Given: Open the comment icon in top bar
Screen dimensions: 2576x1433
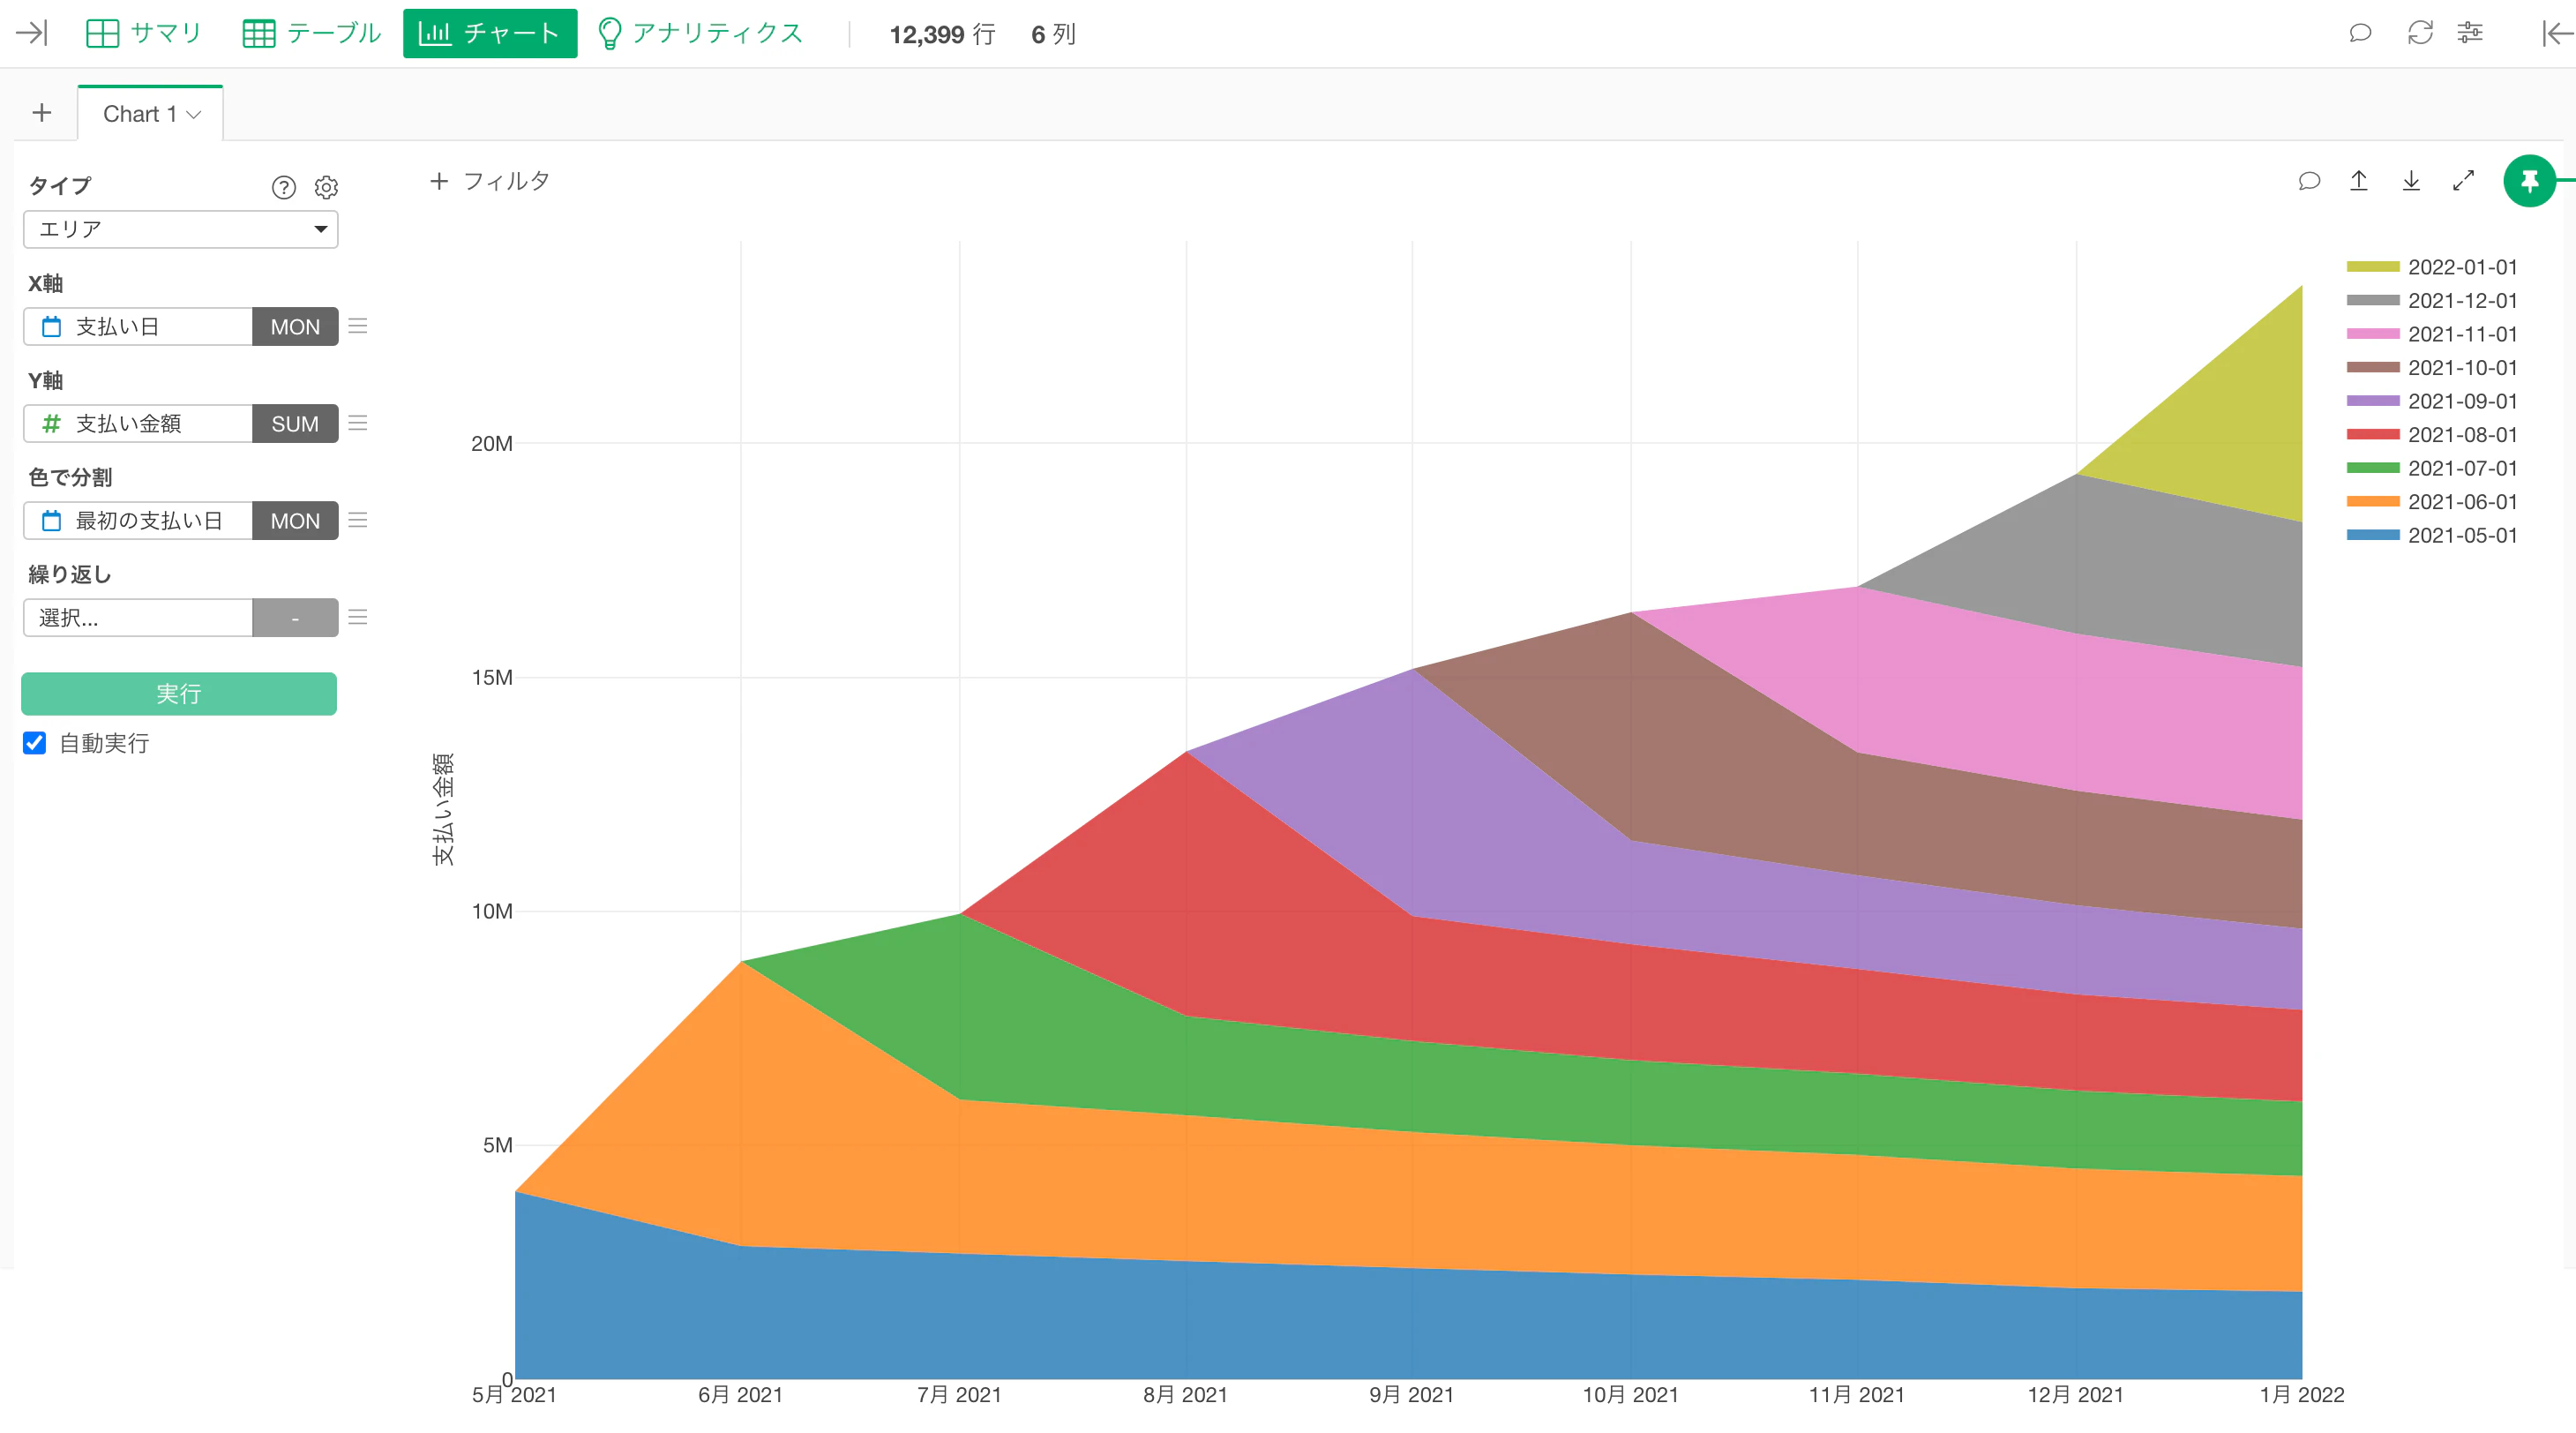Looking at the screenshot, I should click(2360, 33).
